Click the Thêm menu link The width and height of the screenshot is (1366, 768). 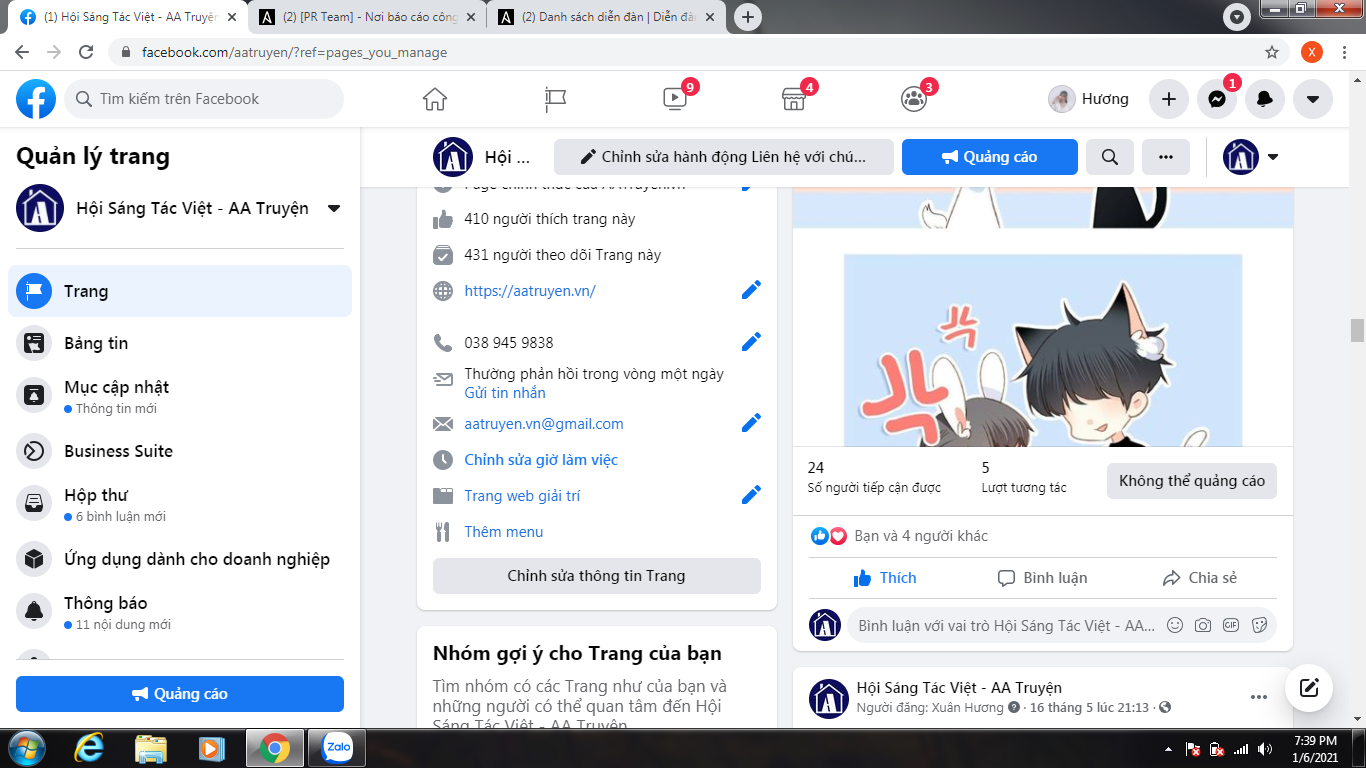(504, 532)
